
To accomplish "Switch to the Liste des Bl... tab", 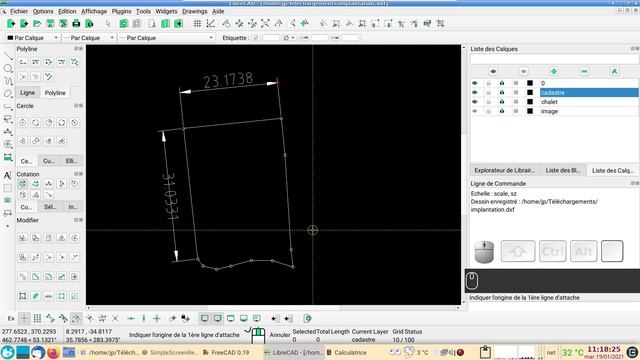I will (x=563, y=170).
